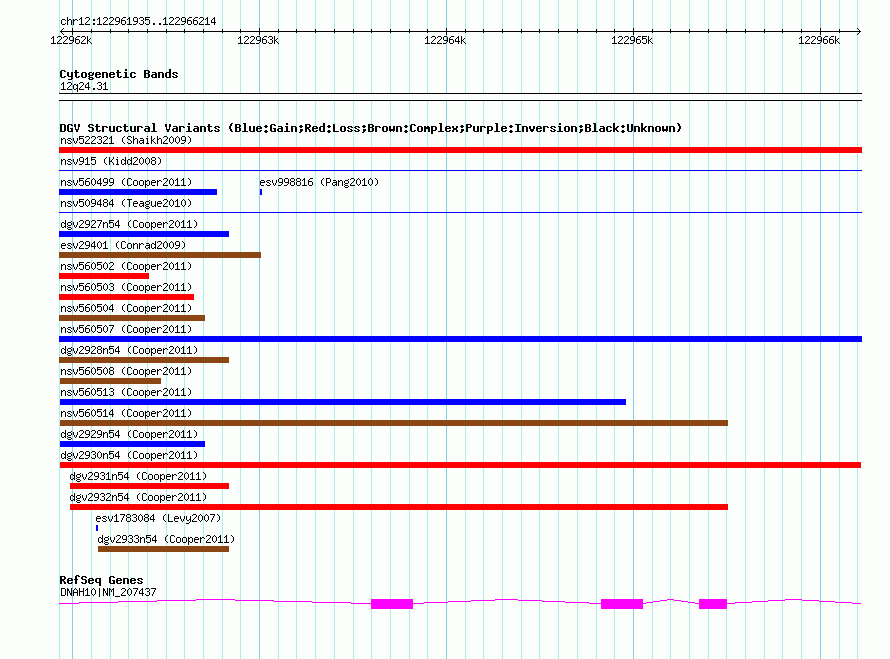Viewport: 890px width, 659px height.
Task: Click the nsv560507 (Cooper2011) full-width blue bar
Action: (460, 339)
